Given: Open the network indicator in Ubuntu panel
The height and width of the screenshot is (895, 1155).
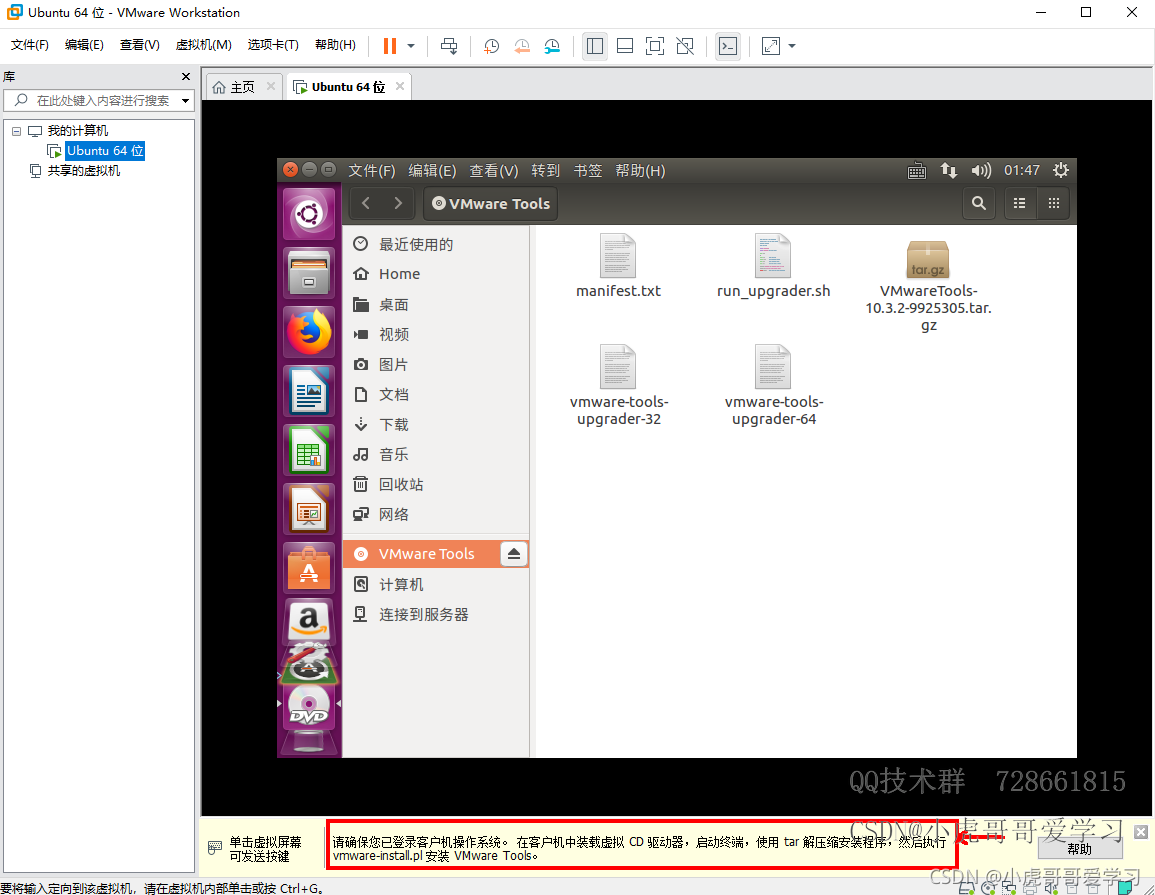Looking at the screenshot, I should point(949,171).
